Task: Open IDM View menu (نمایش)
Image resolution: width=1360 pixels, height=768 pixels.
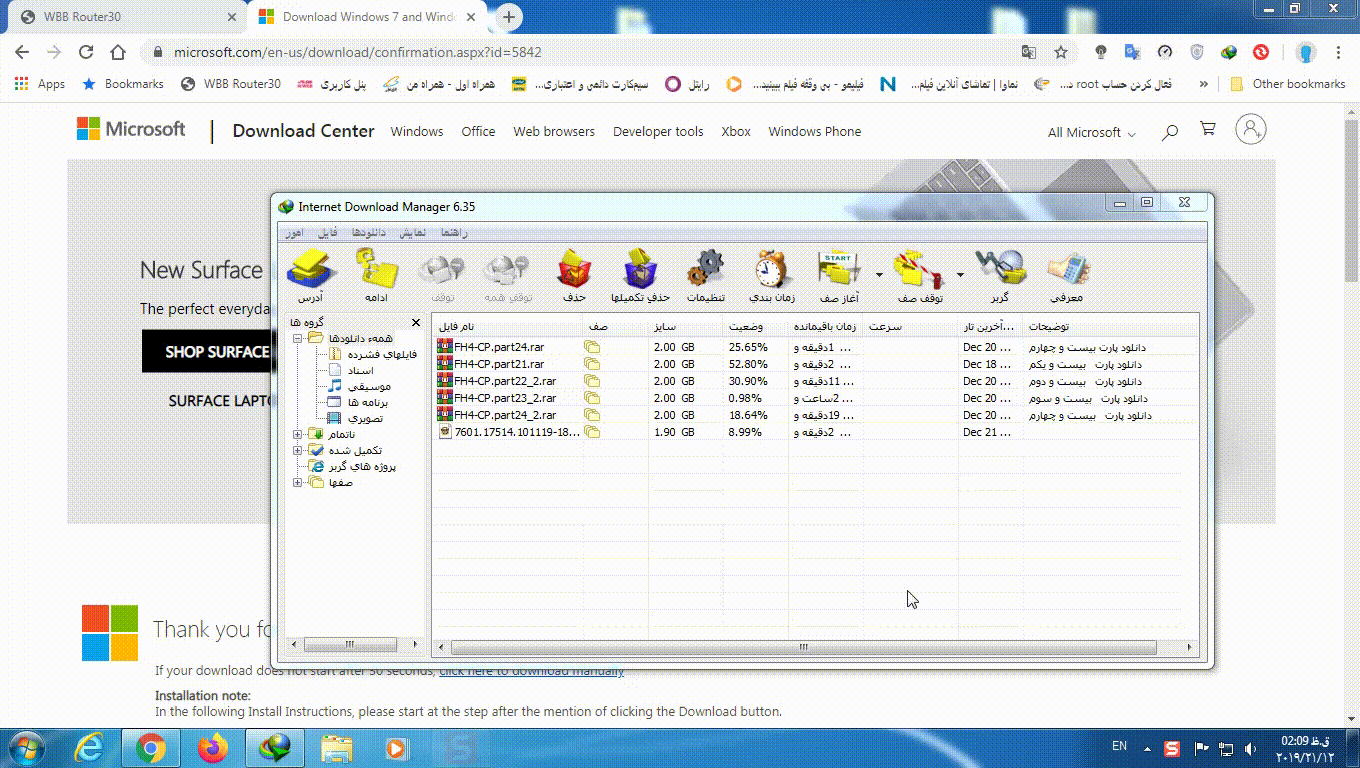Action: pyautogui.click(x=413, y=233)
